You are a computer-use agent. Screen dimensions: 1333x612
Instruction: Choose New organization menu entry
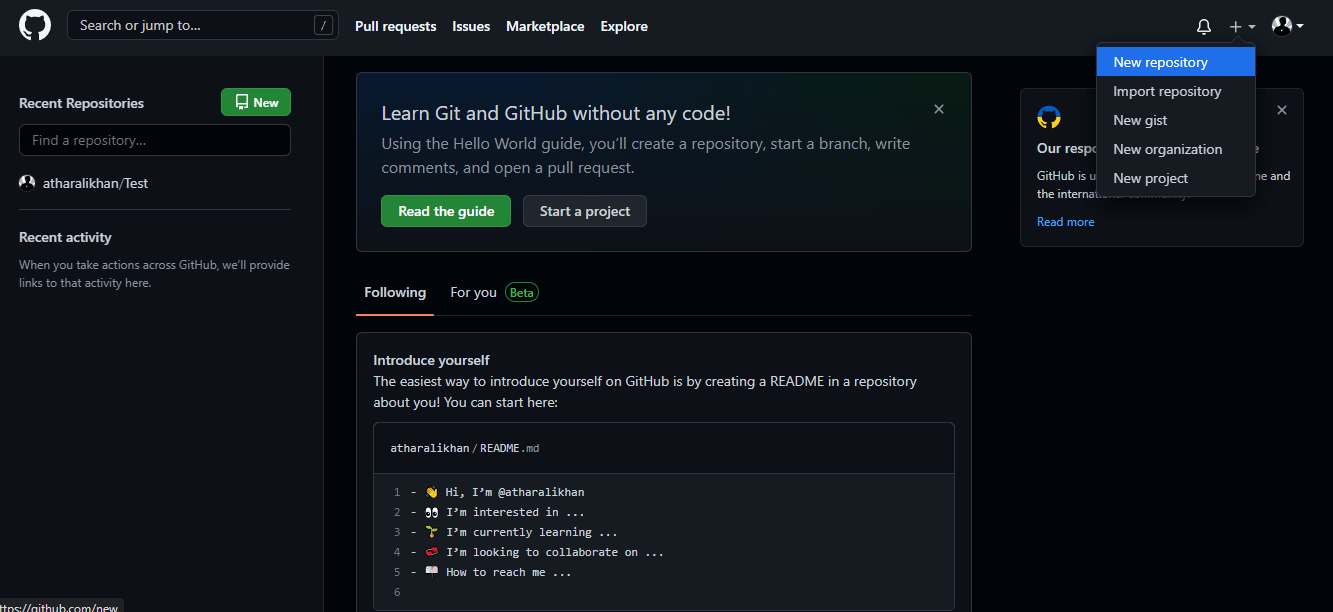click(x=1176, y=149)
